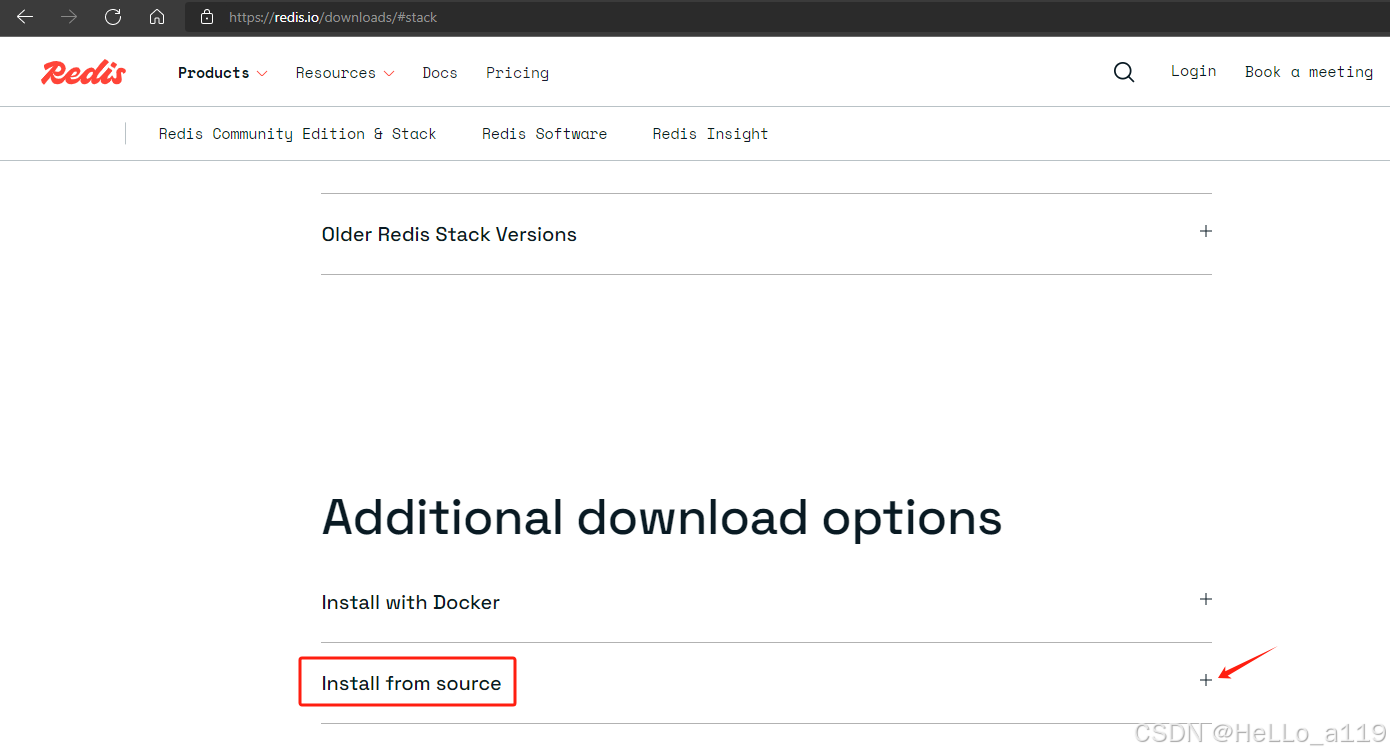Image resolution: width=1390 pixels, height=756 pixels.
Task: Click Older Redis Stack Versions heading
Action: 449,234
